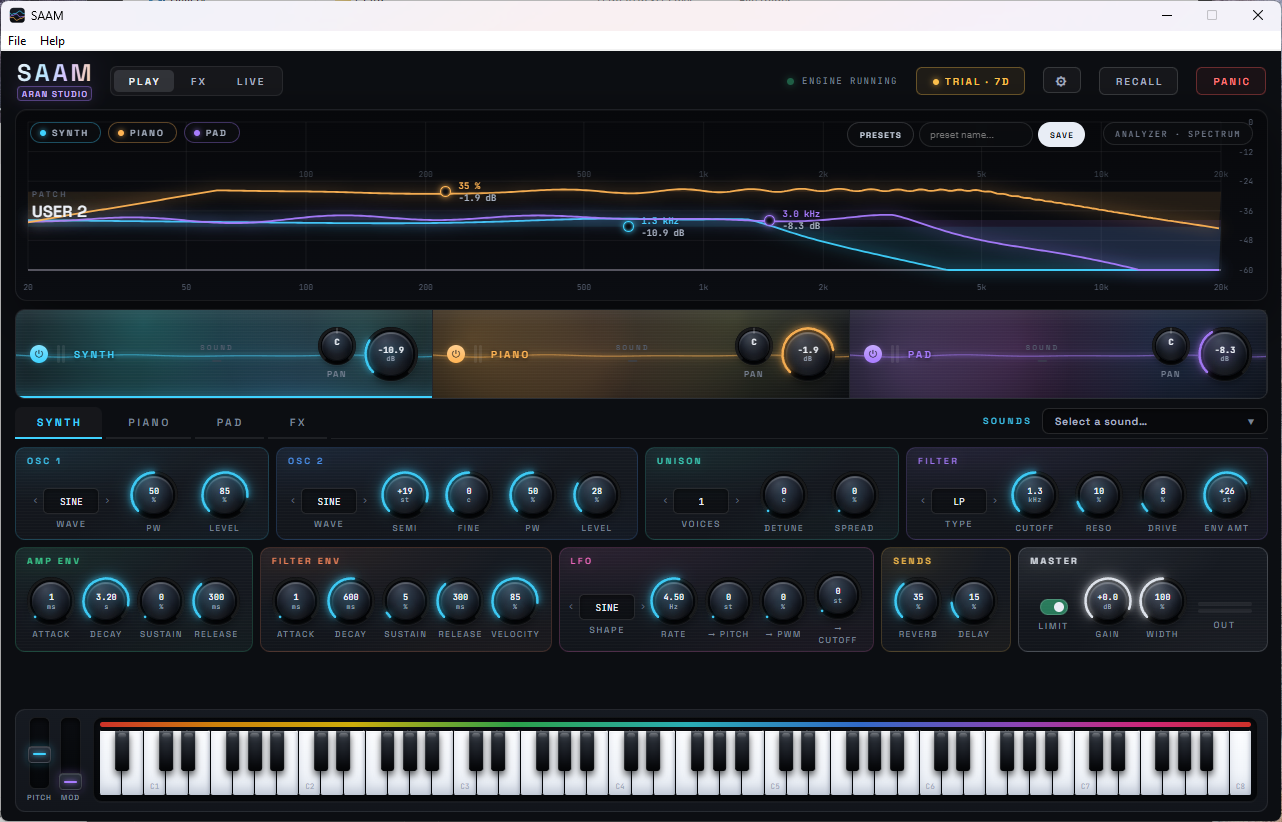Open the settings gear button
Screen dimensions: 1282x822
point(1061,81)
